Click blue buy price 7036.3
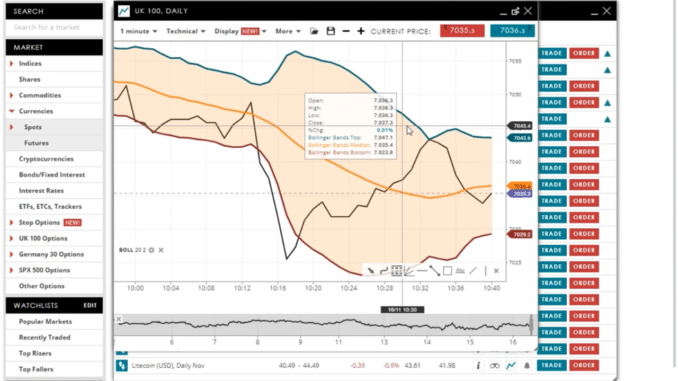Screen dimensions: 678x381 click(x=512, y=31)
